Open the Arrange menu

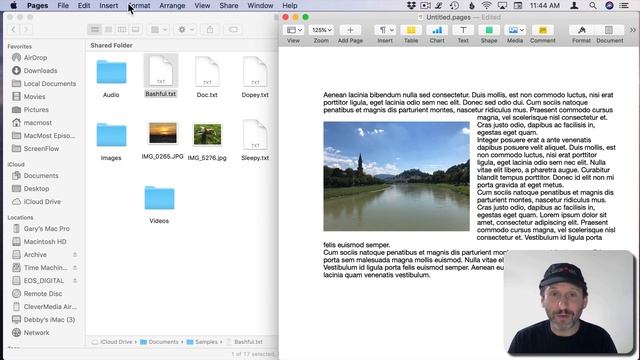pos(172,5)
